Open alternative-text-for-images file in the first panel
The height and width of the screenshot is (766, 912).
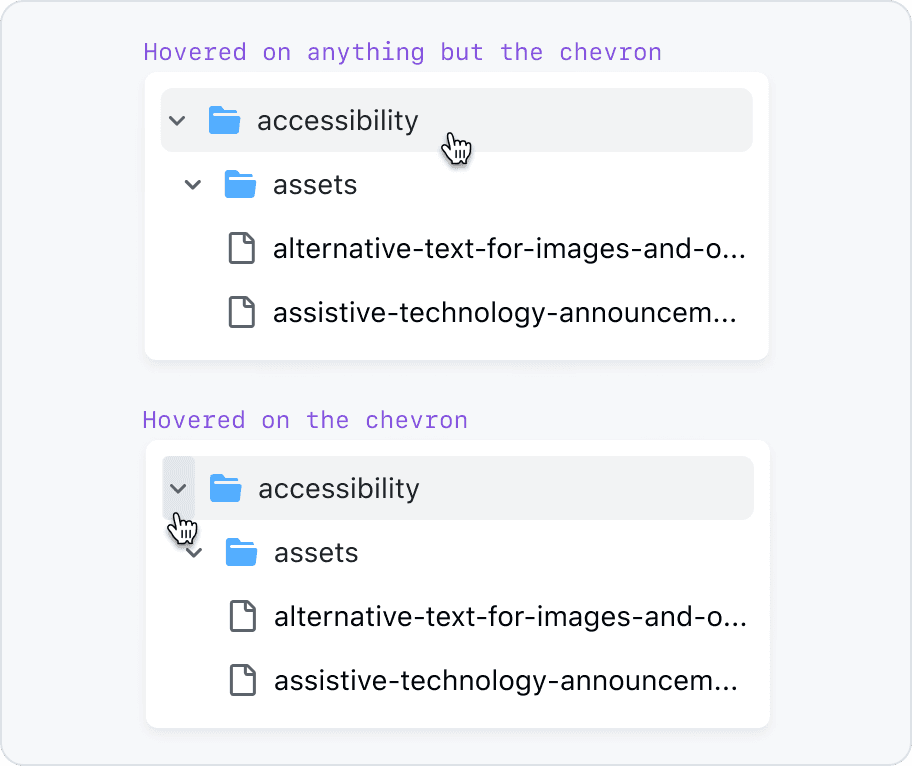tap(508, 249)
